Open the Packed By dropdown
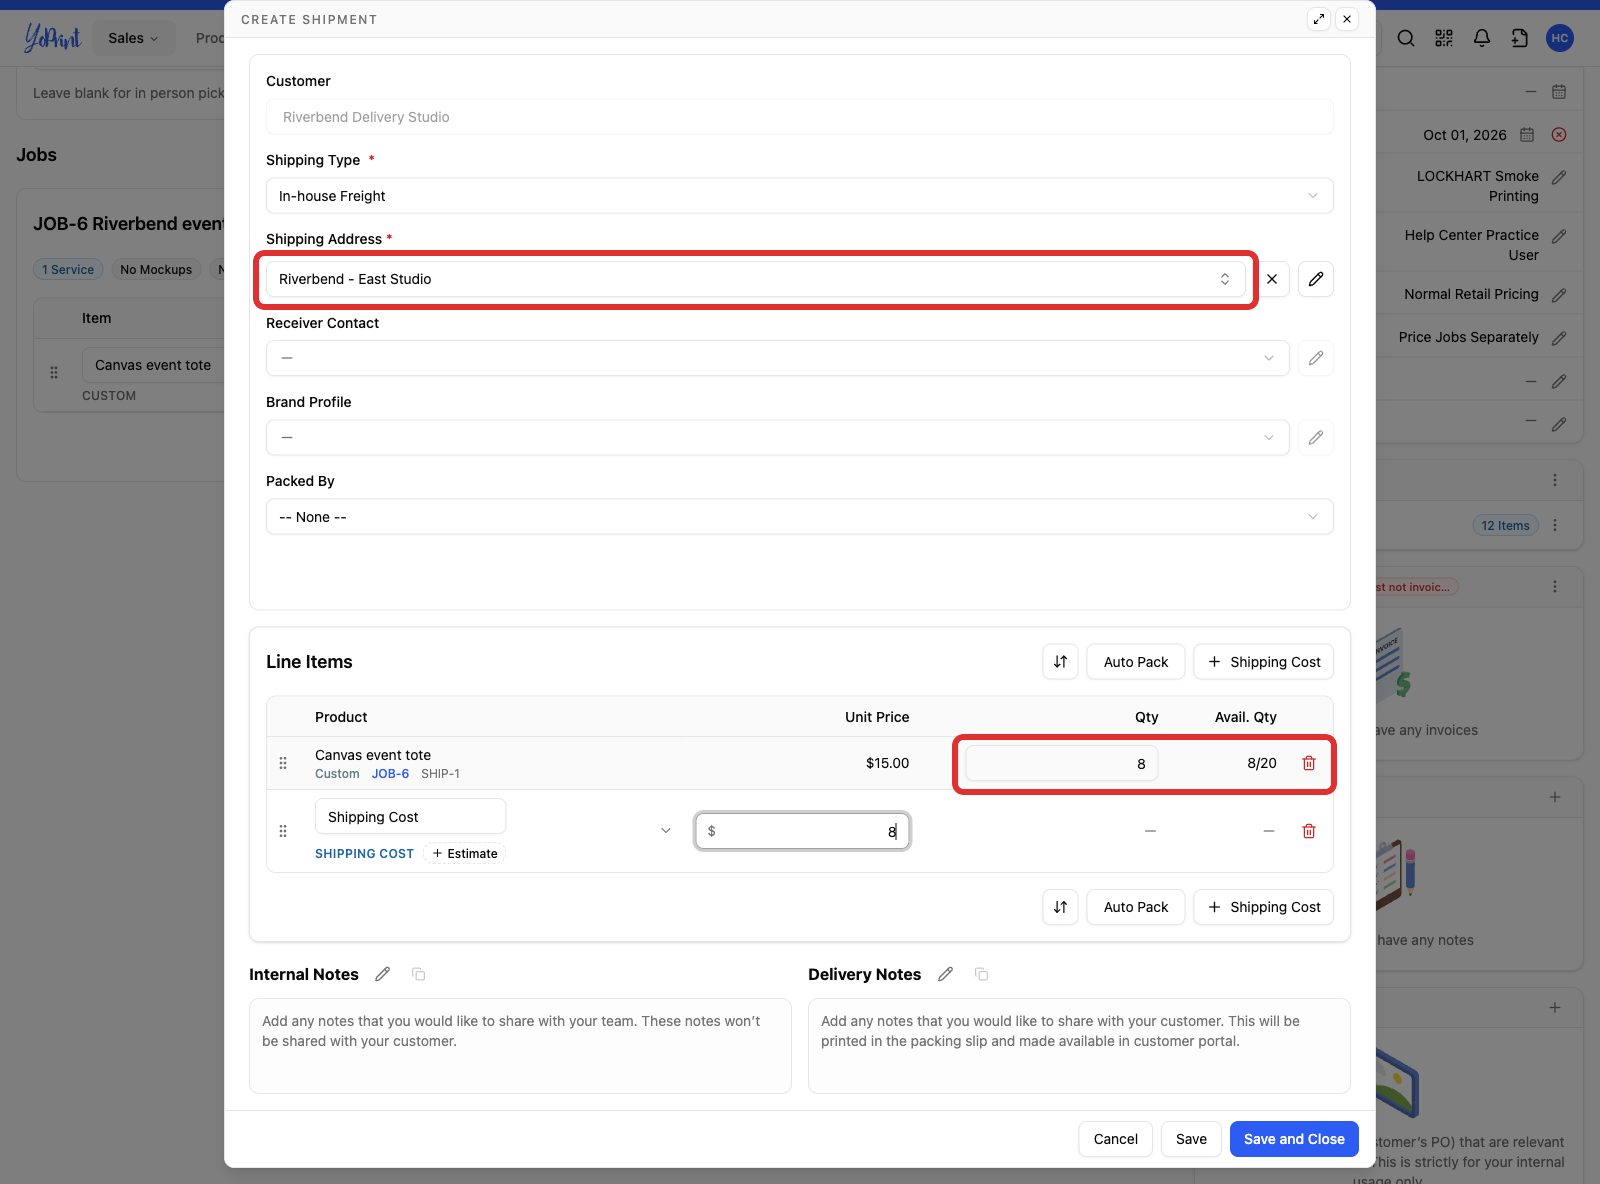This screenshot has height=1184, width=1600. 800,517
